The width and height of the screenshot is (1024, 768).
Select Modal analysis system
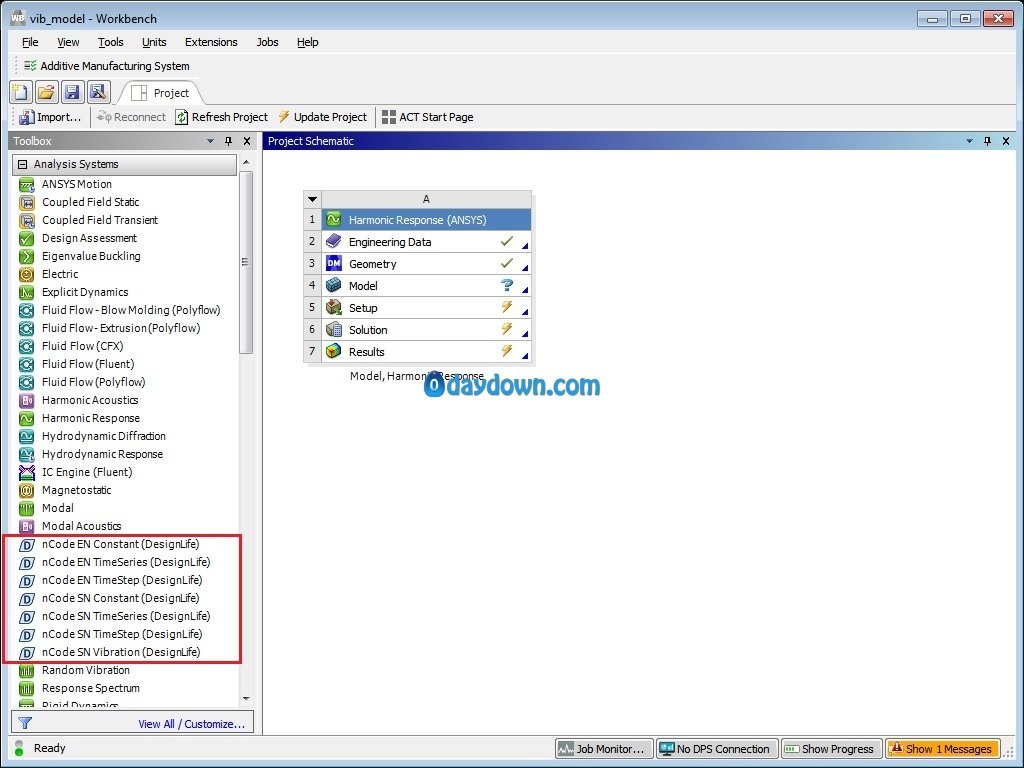57,508
